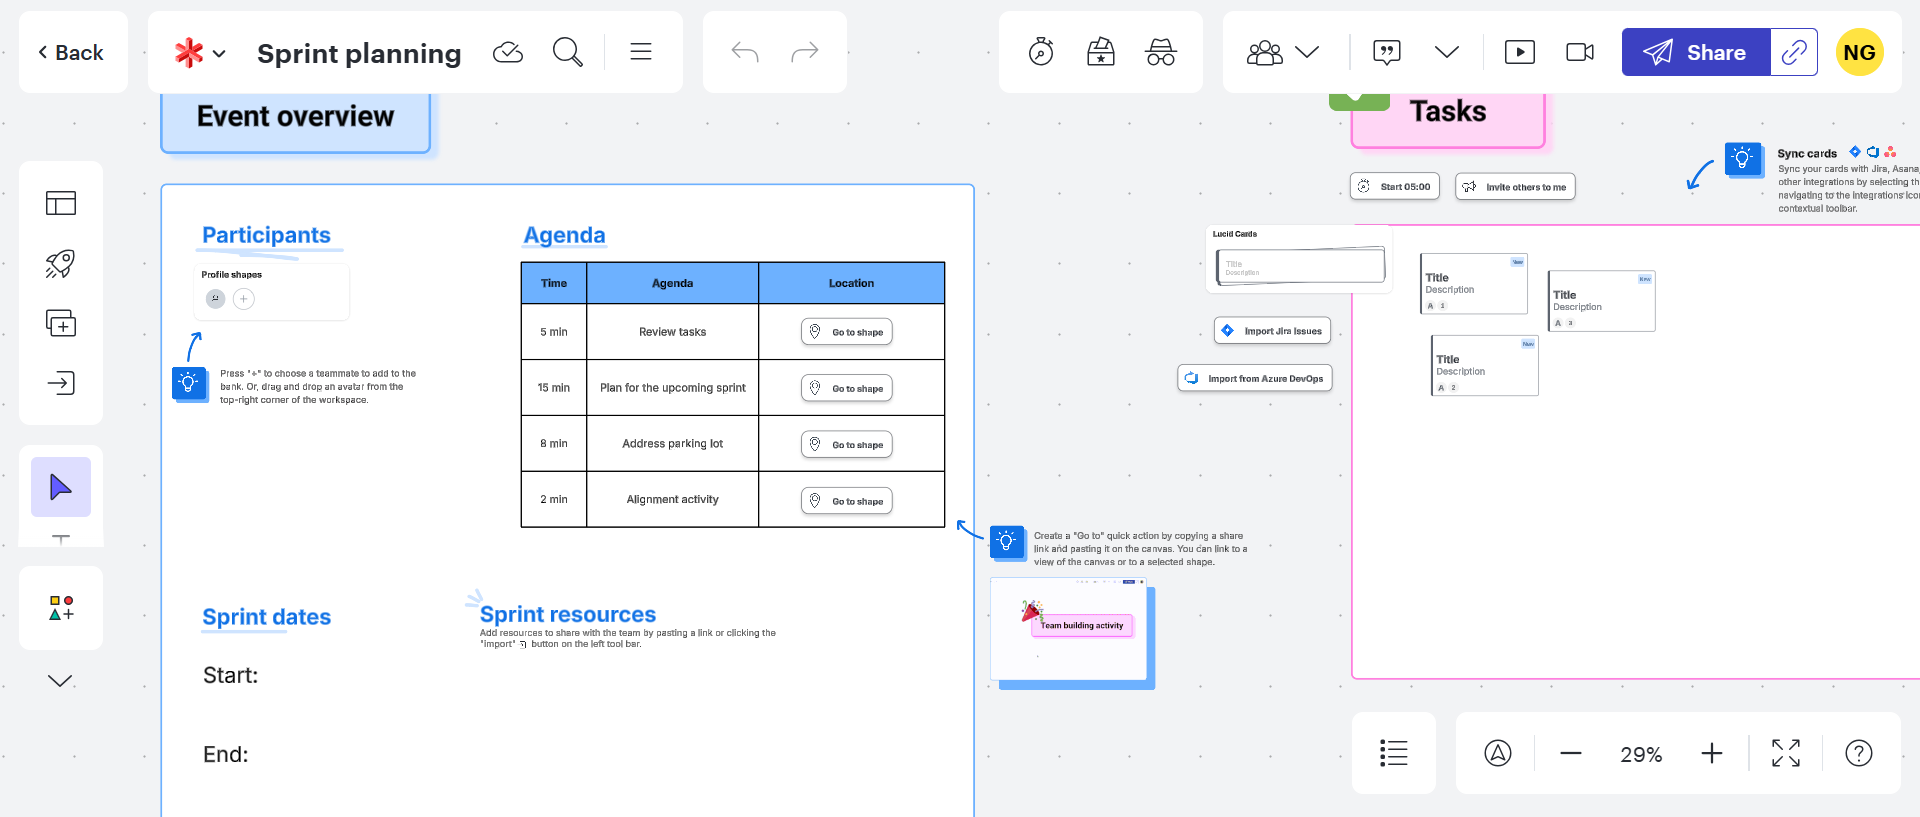This screenshot has height=817, width=1920.
Task: Go back using the Back button
Action: 72,53
